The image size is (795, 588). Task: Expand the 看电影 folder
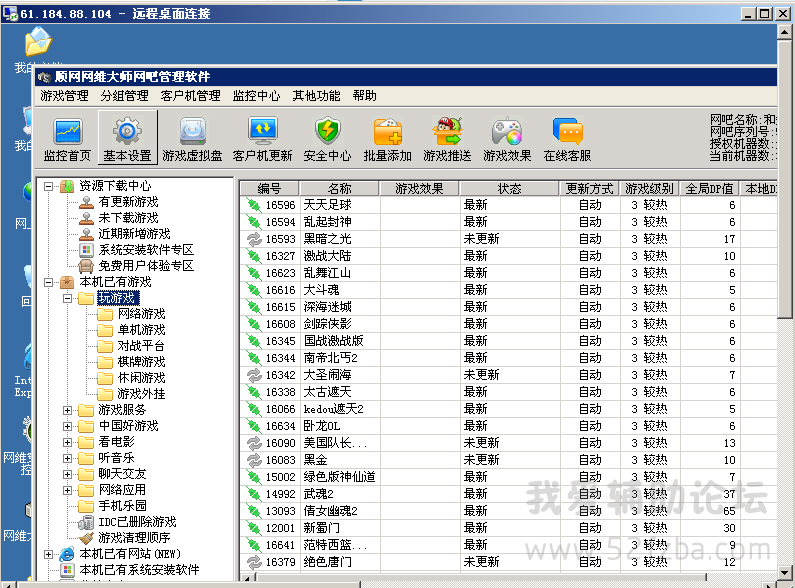pos(67,442)
